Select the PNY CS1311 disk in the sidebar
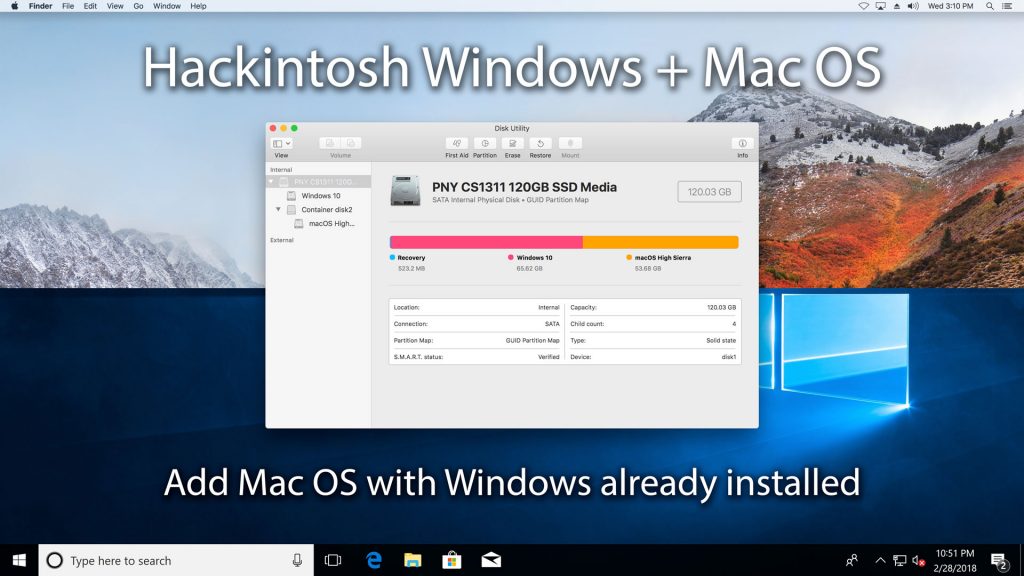 (319, 182)
